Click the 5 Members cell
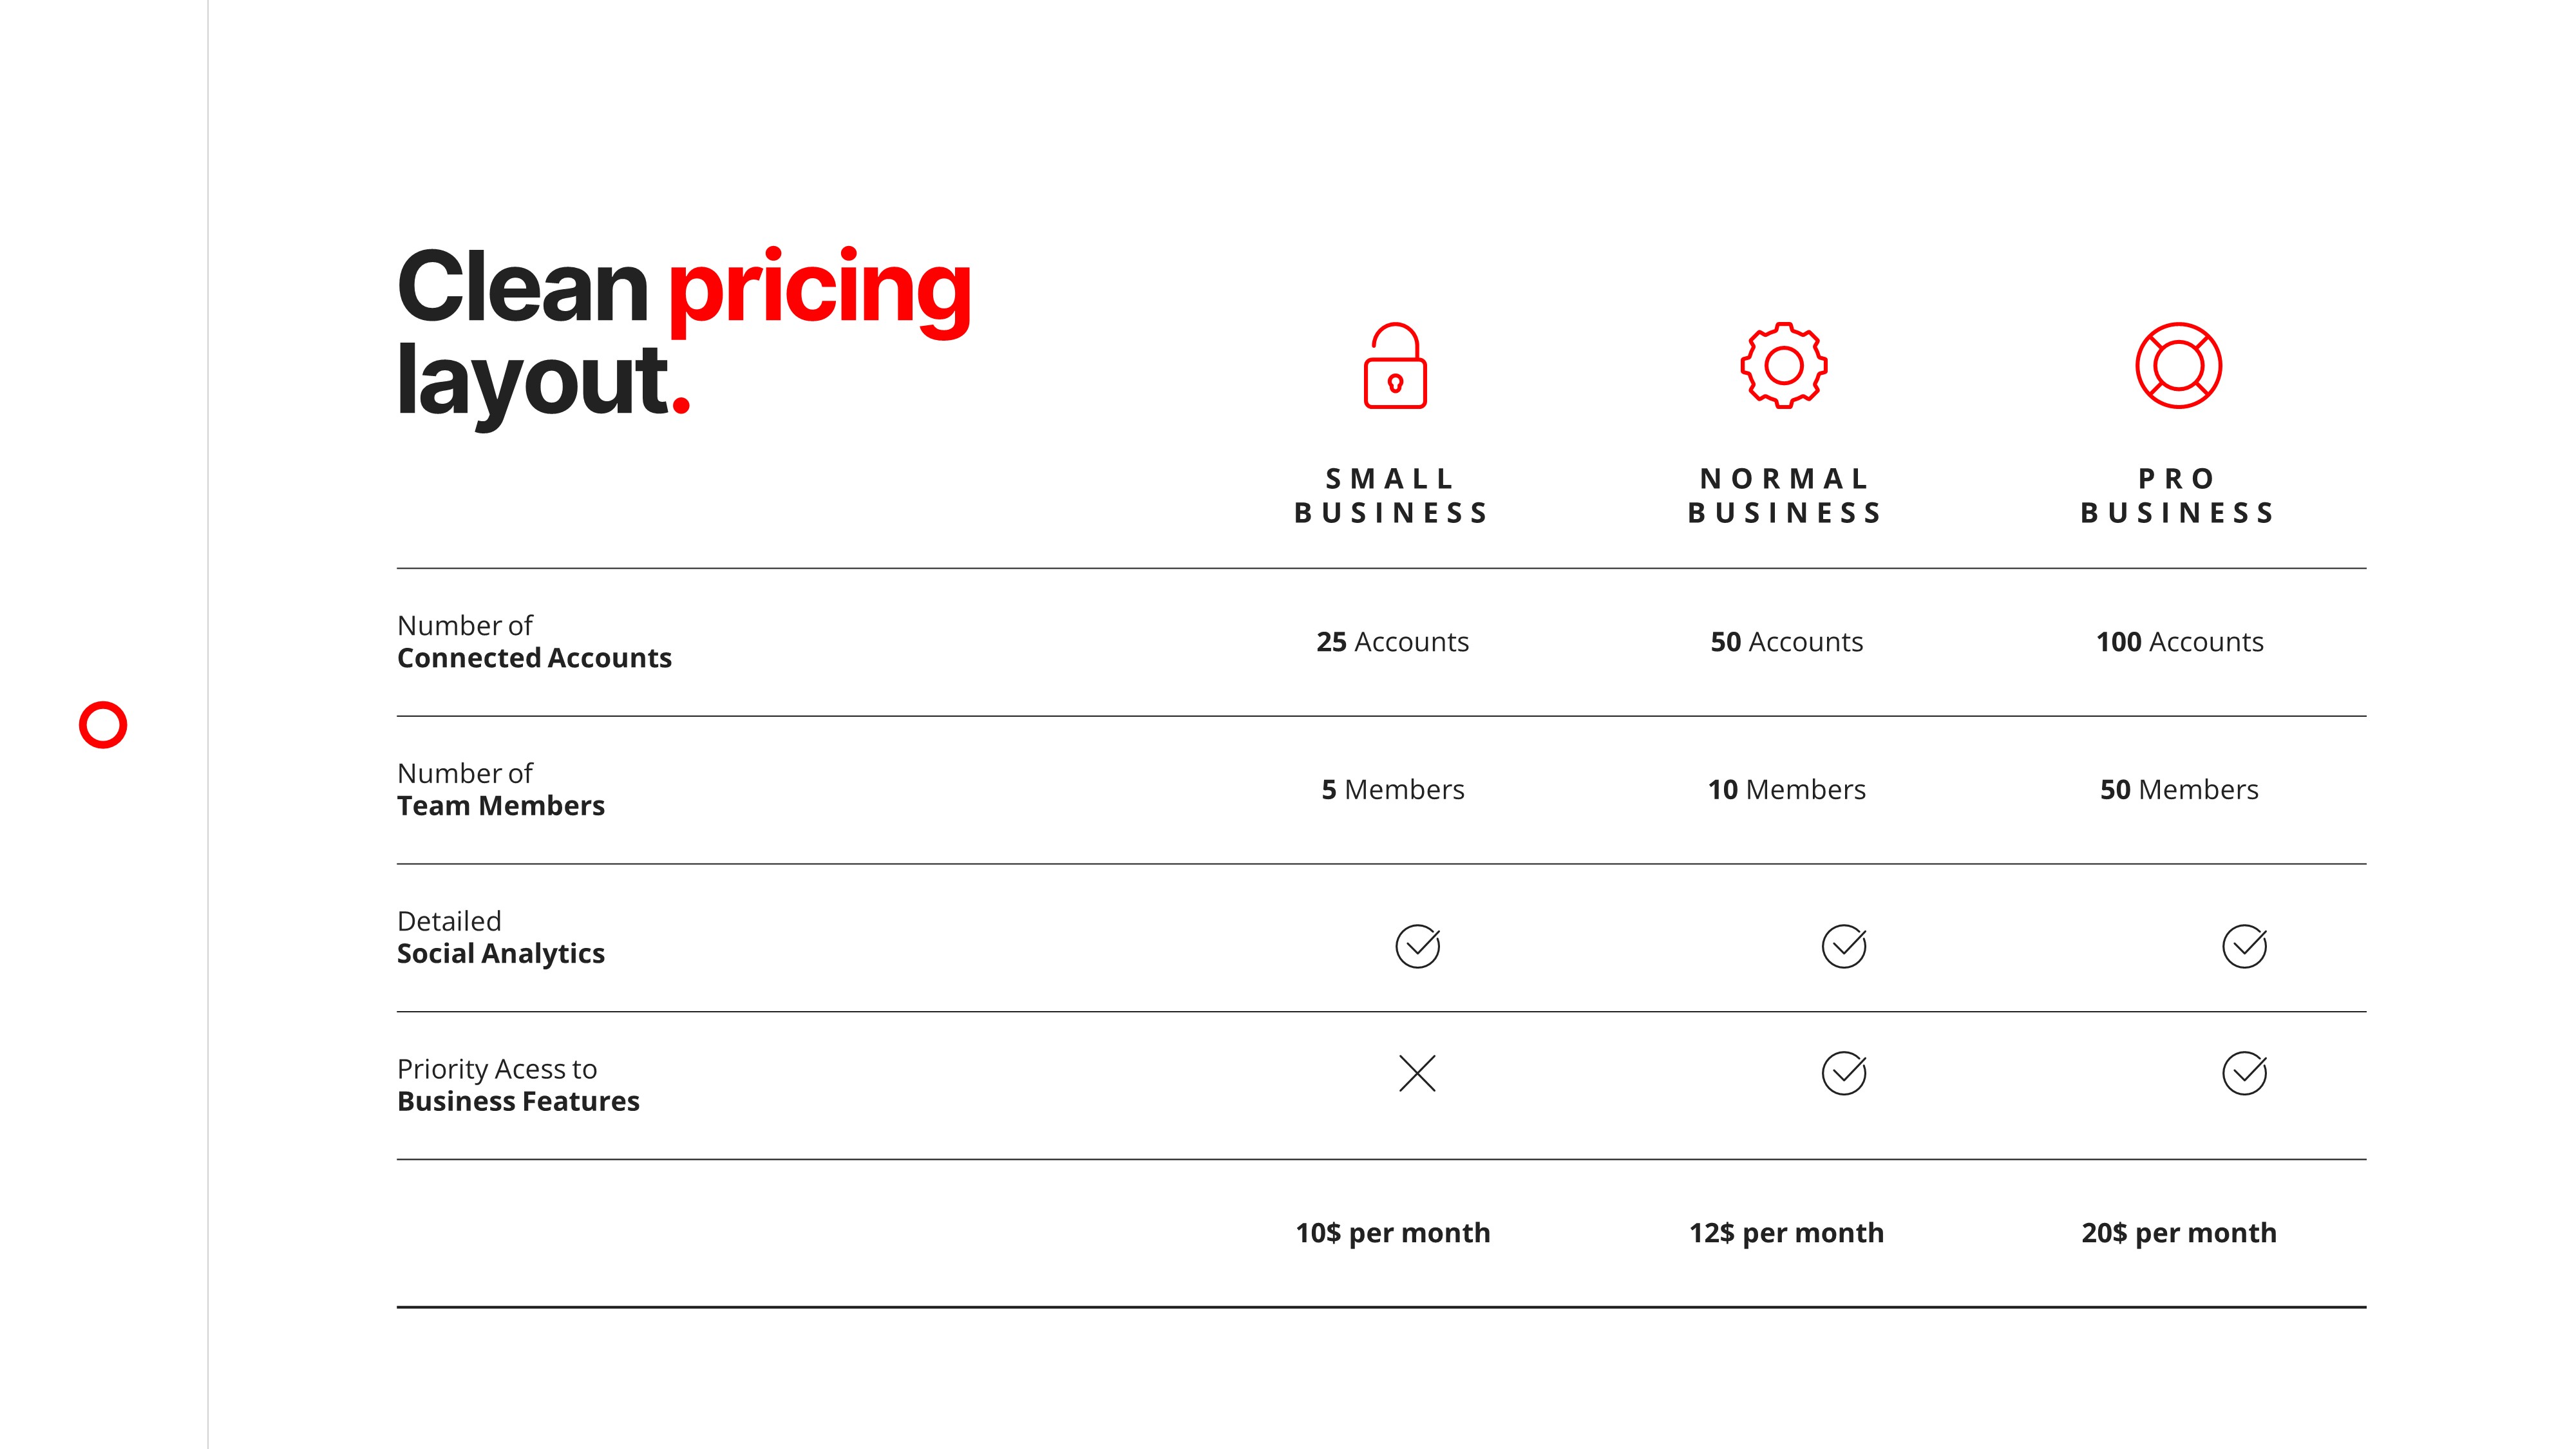Image resolution: width=2576 pixels, height=1449 pixels. [1392, 790]
